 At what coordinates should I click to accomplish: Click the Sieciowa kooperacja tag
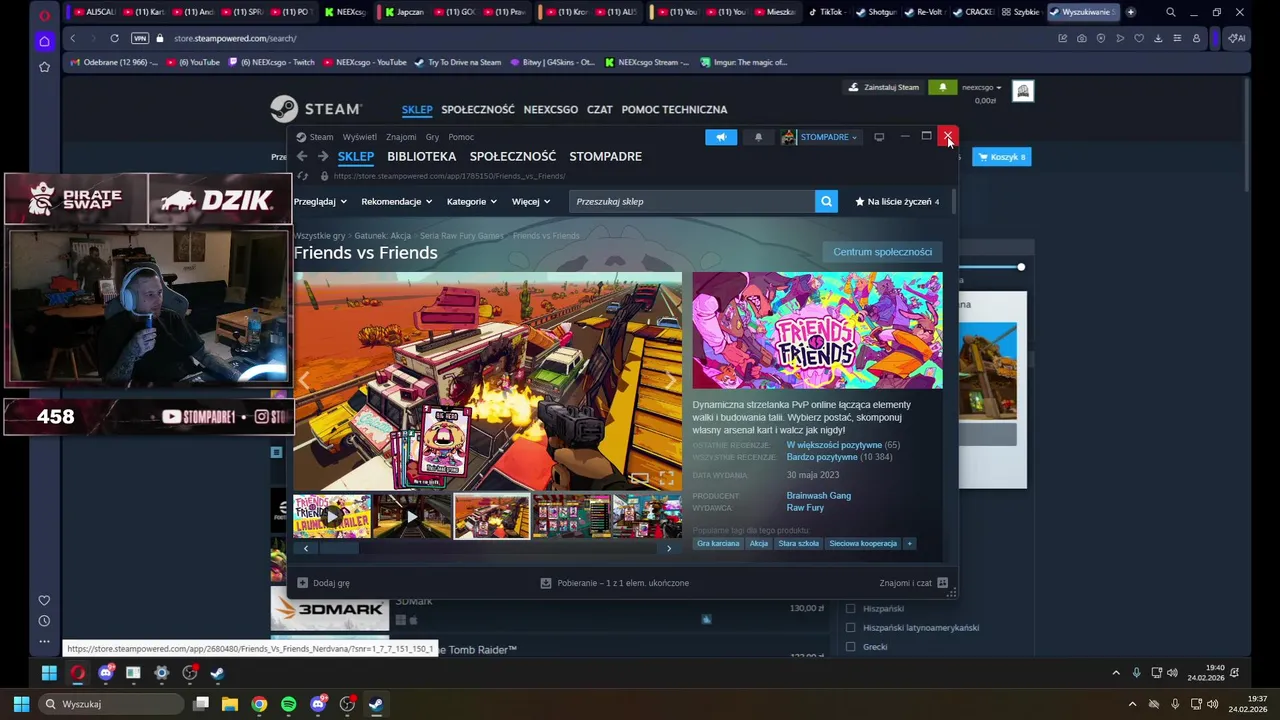click(862, 543)
